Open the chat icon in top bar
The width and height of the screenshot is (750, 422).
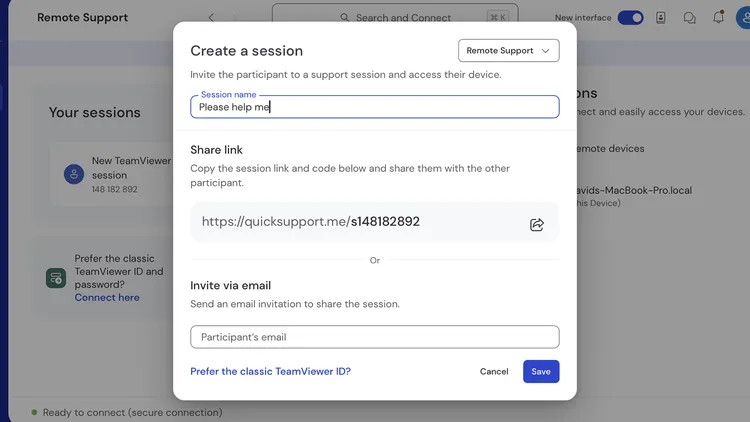pyautogui.click(x=690, y=18)
